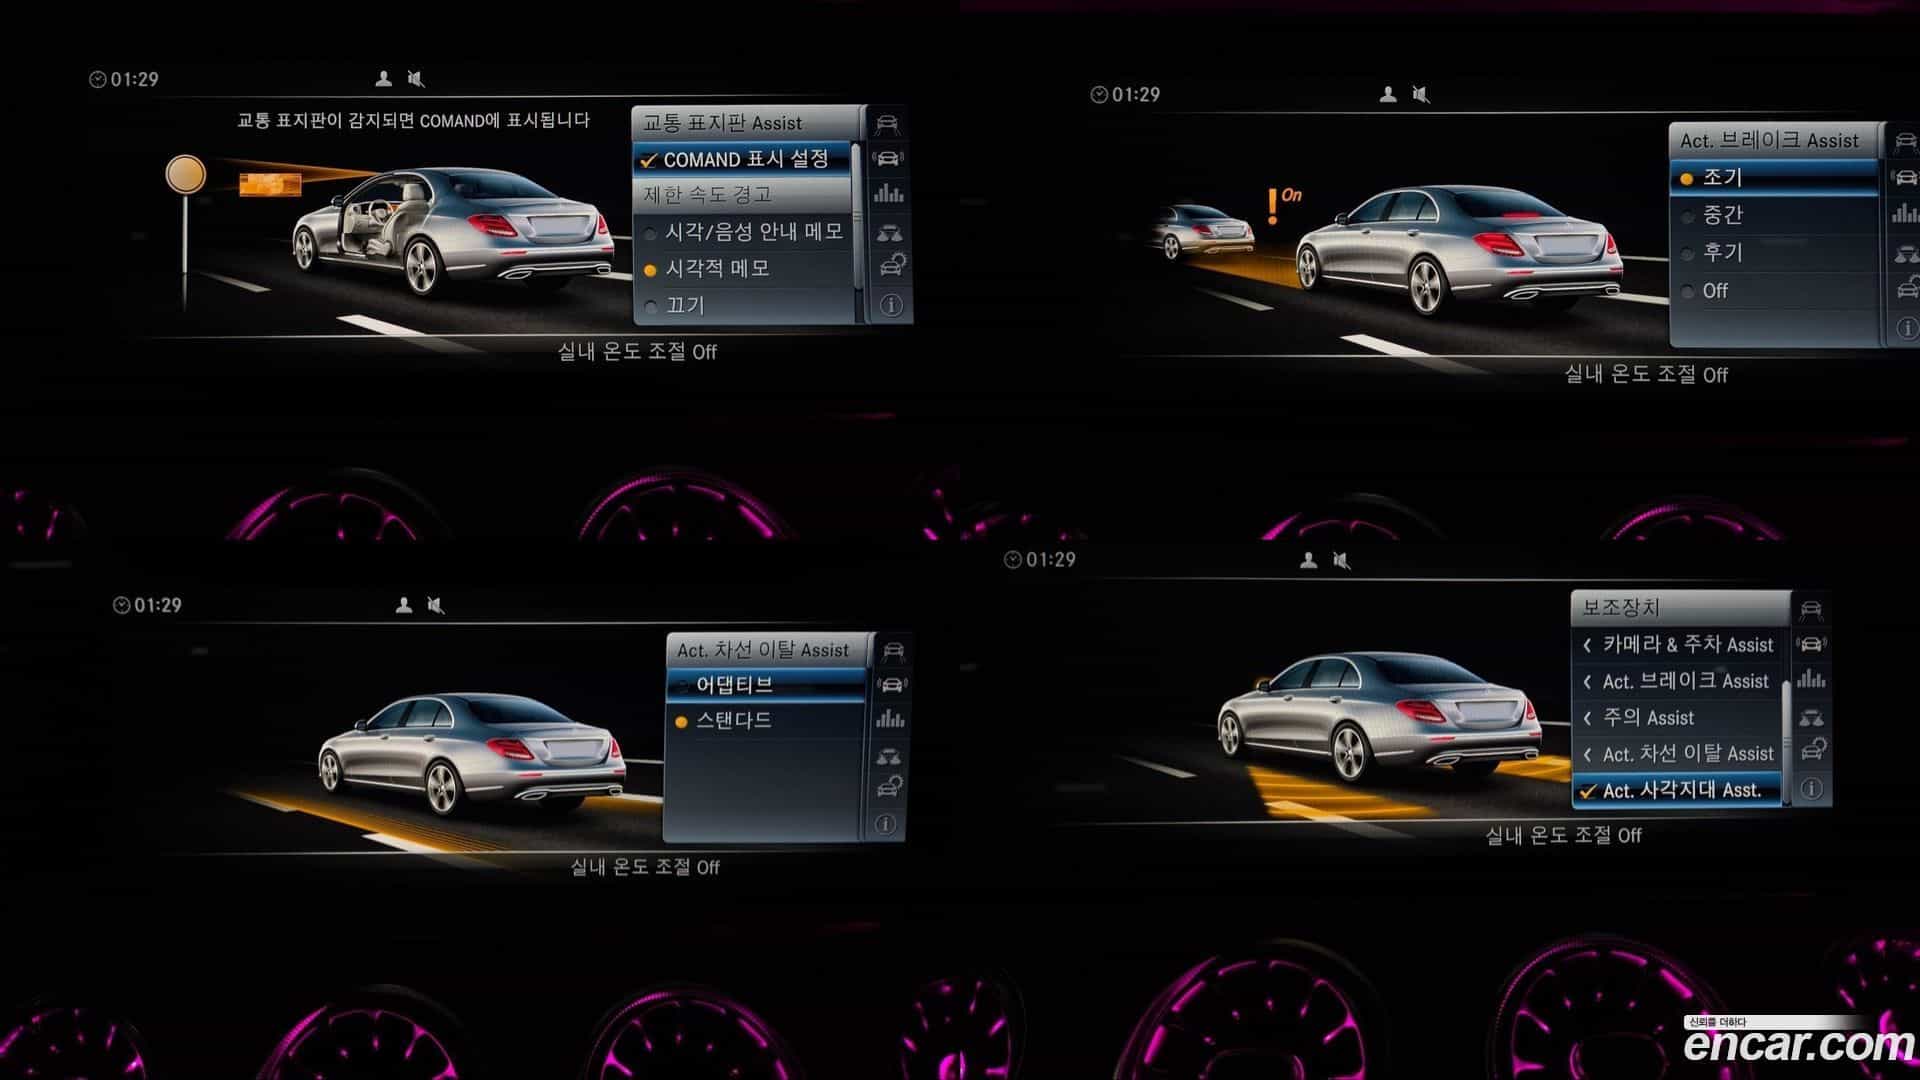
Task: Open seats icon in 보조장치 panel
Action: coord(1811,717)
